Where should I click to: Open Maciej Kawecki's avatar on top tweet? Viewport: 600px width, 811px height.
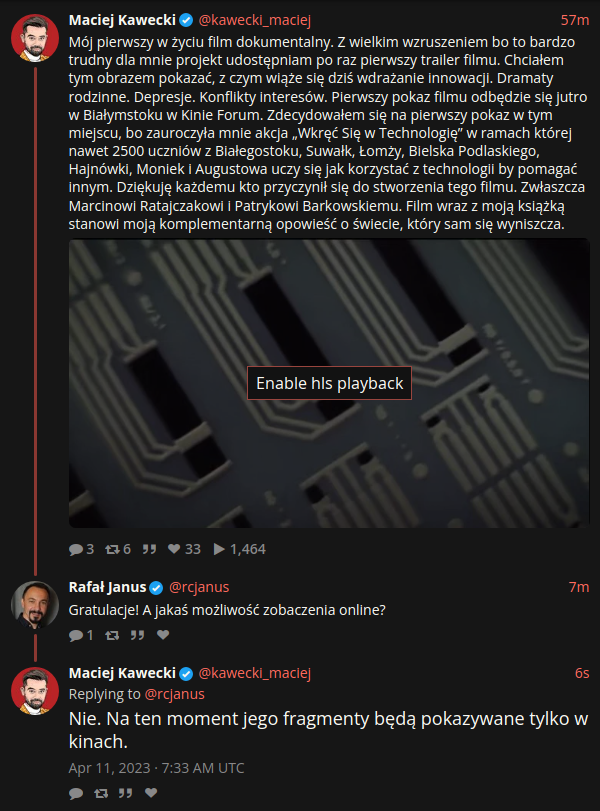click(35, 38)
